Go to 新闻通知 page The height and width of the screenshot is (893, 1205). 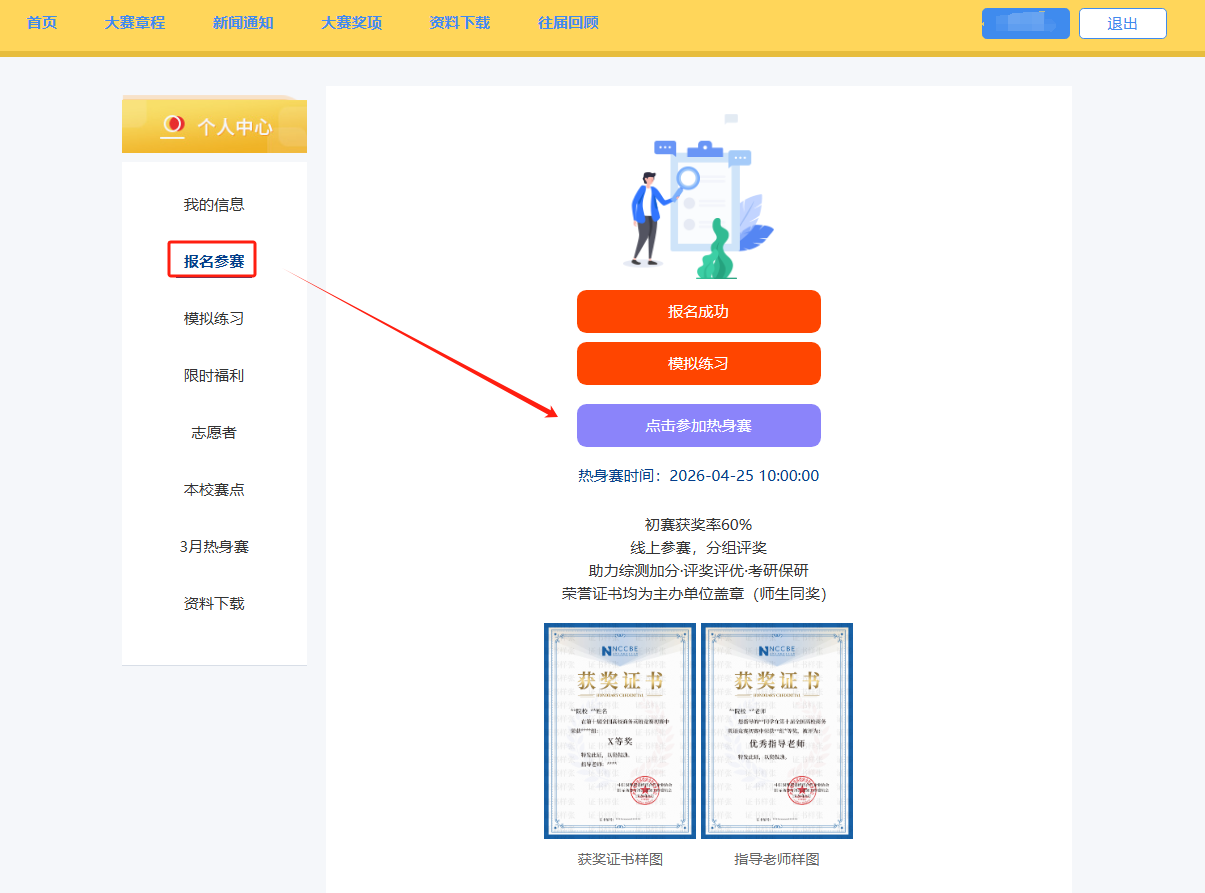click(x=243, y=23)
